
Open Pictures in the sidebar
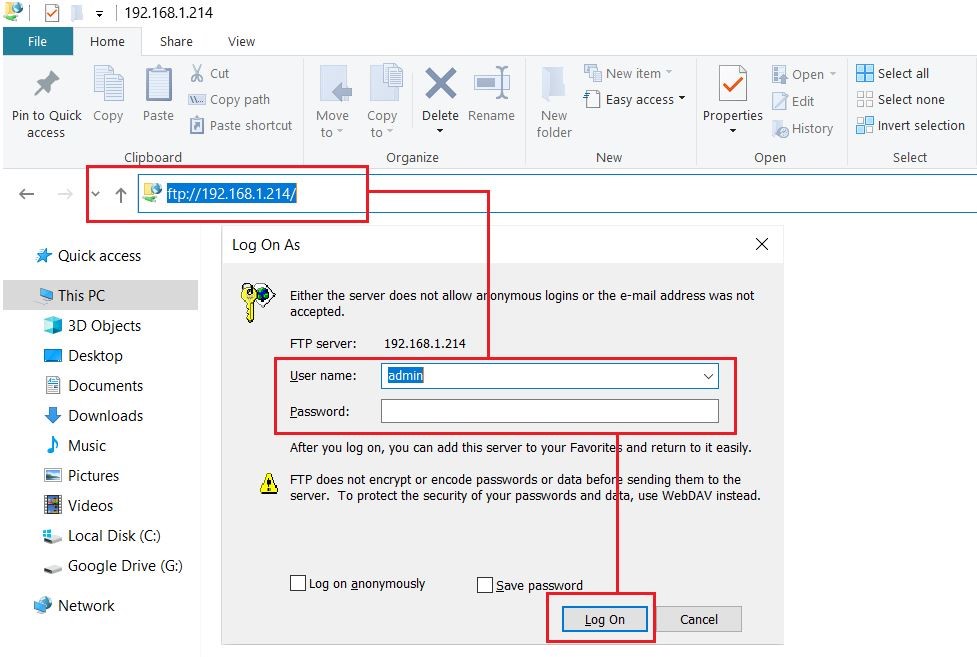[x=82, y=475]
